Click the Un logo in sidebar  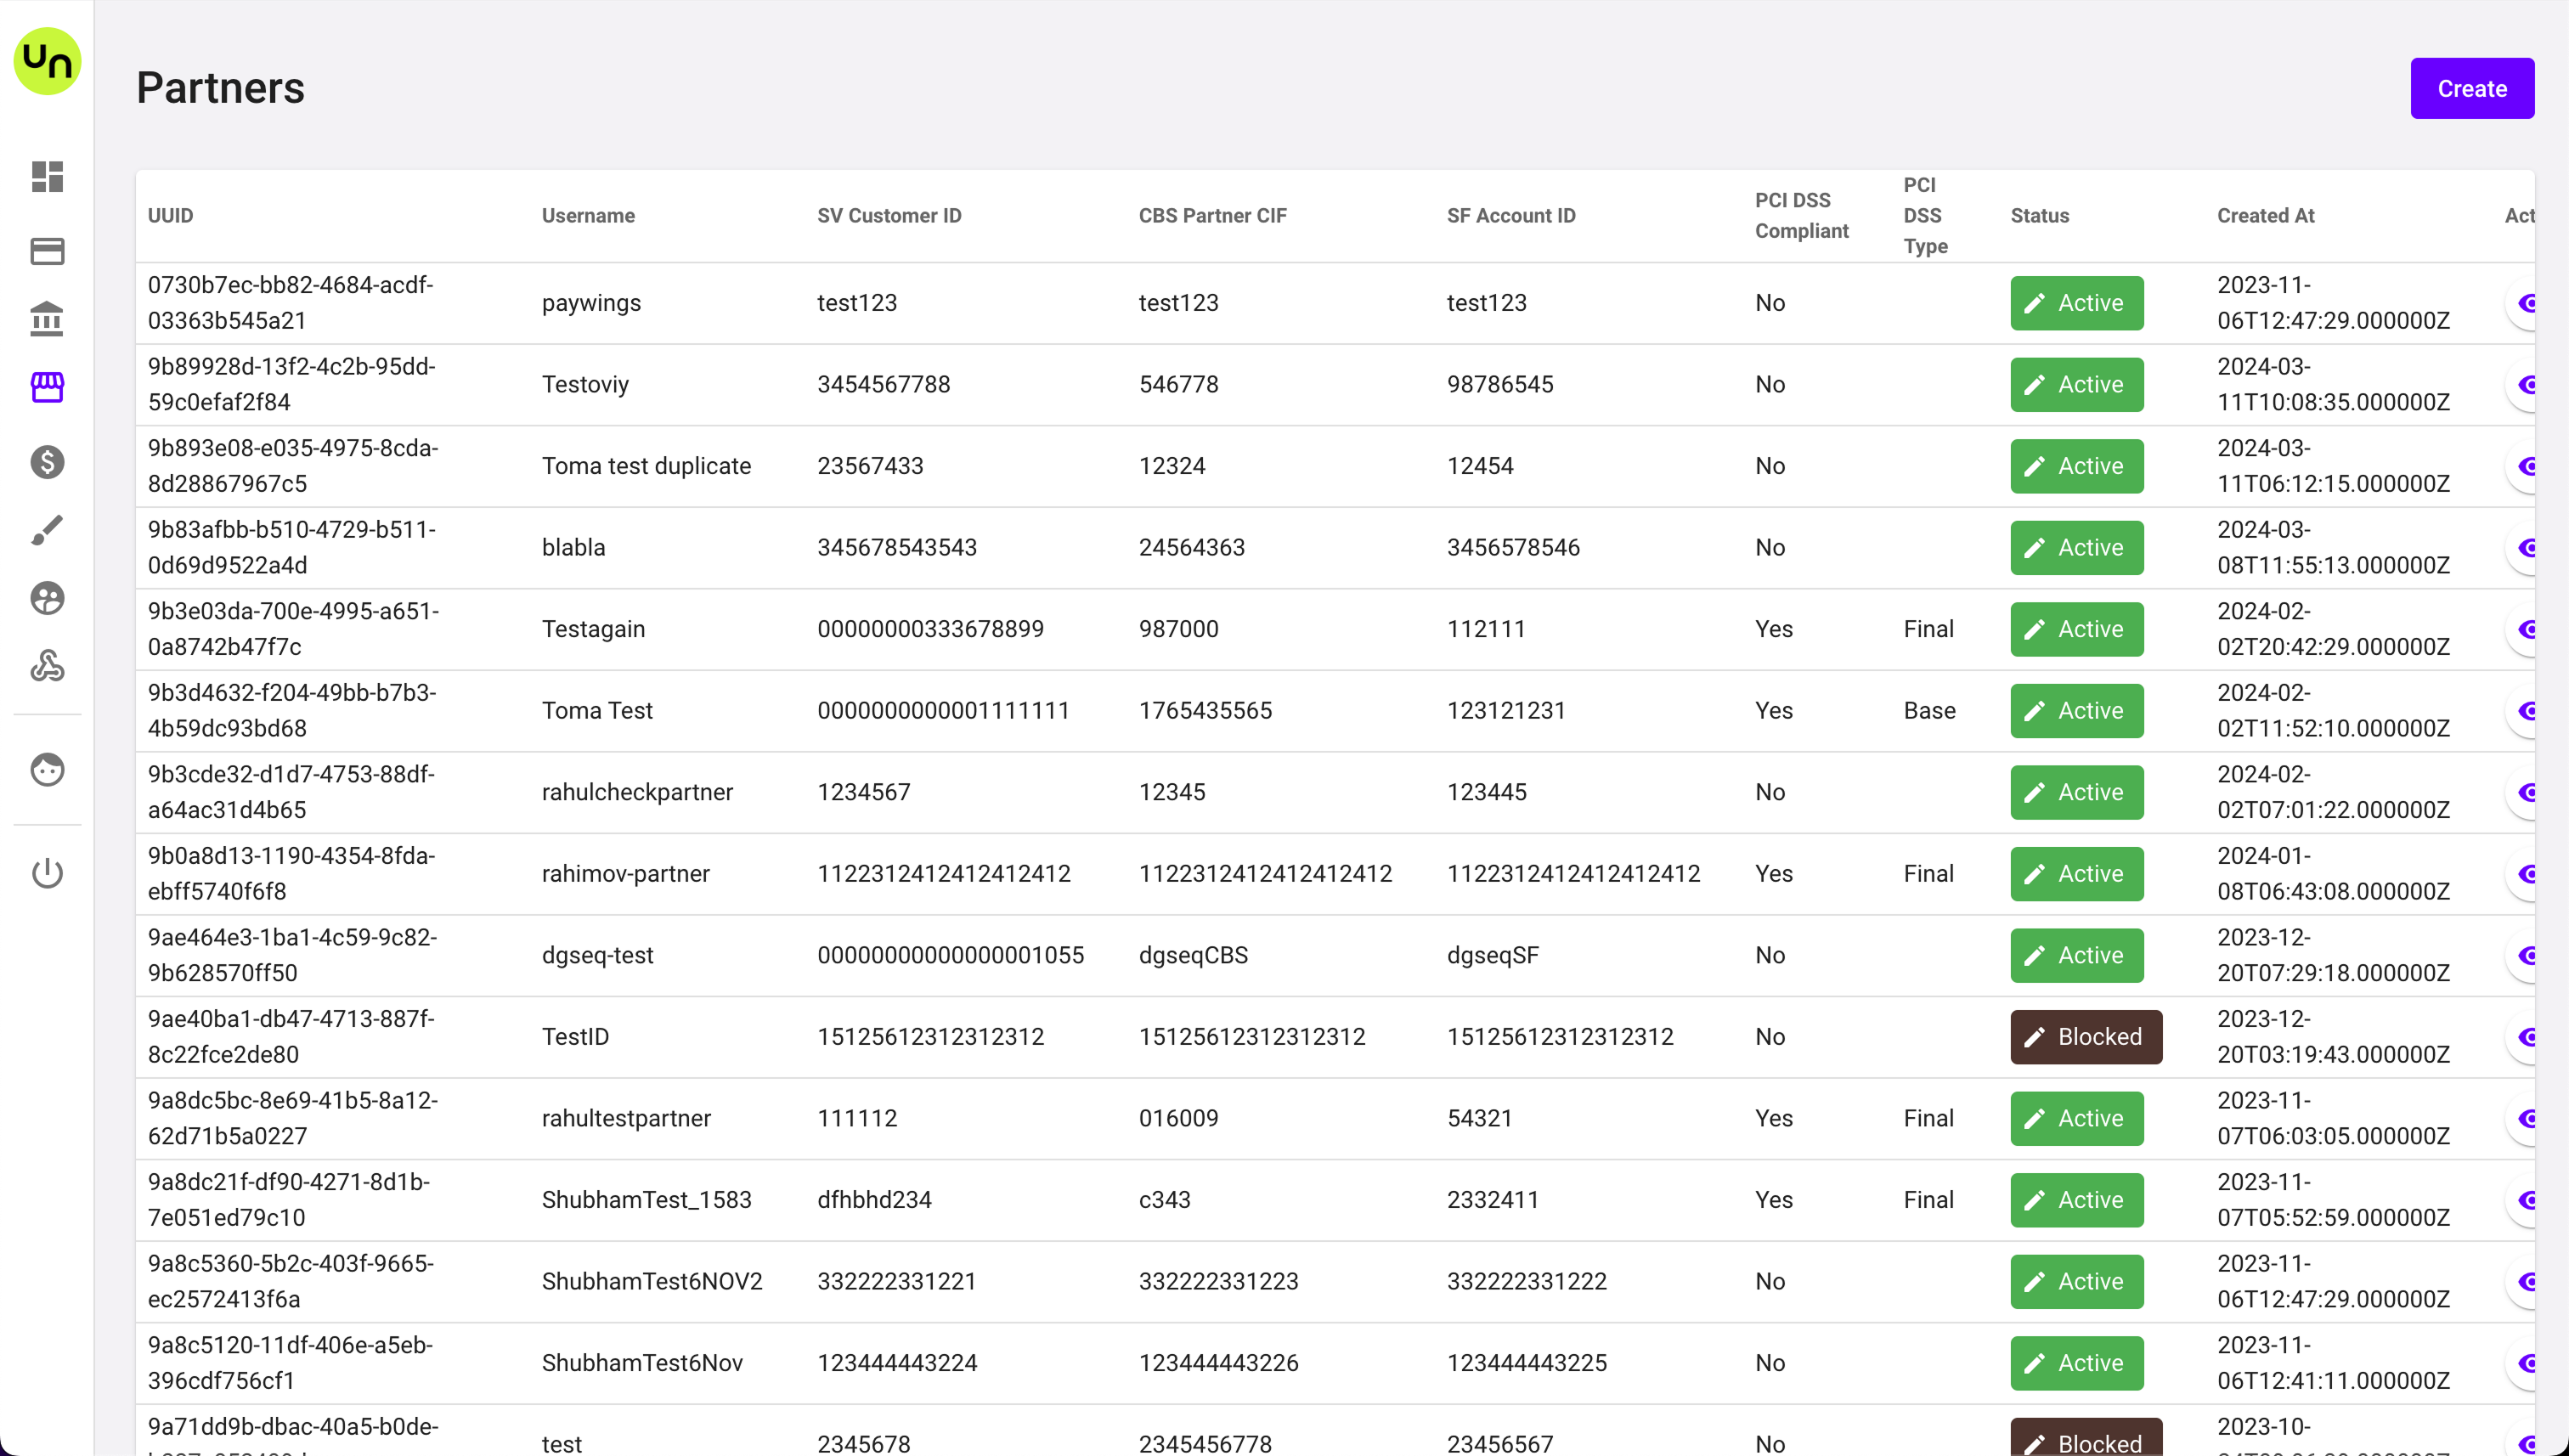point(47,61)
